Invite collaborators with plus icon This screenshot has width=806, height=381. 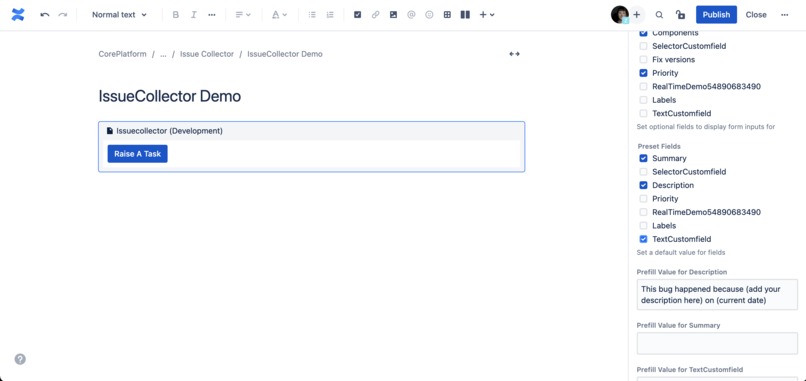[x=637, y=14]
